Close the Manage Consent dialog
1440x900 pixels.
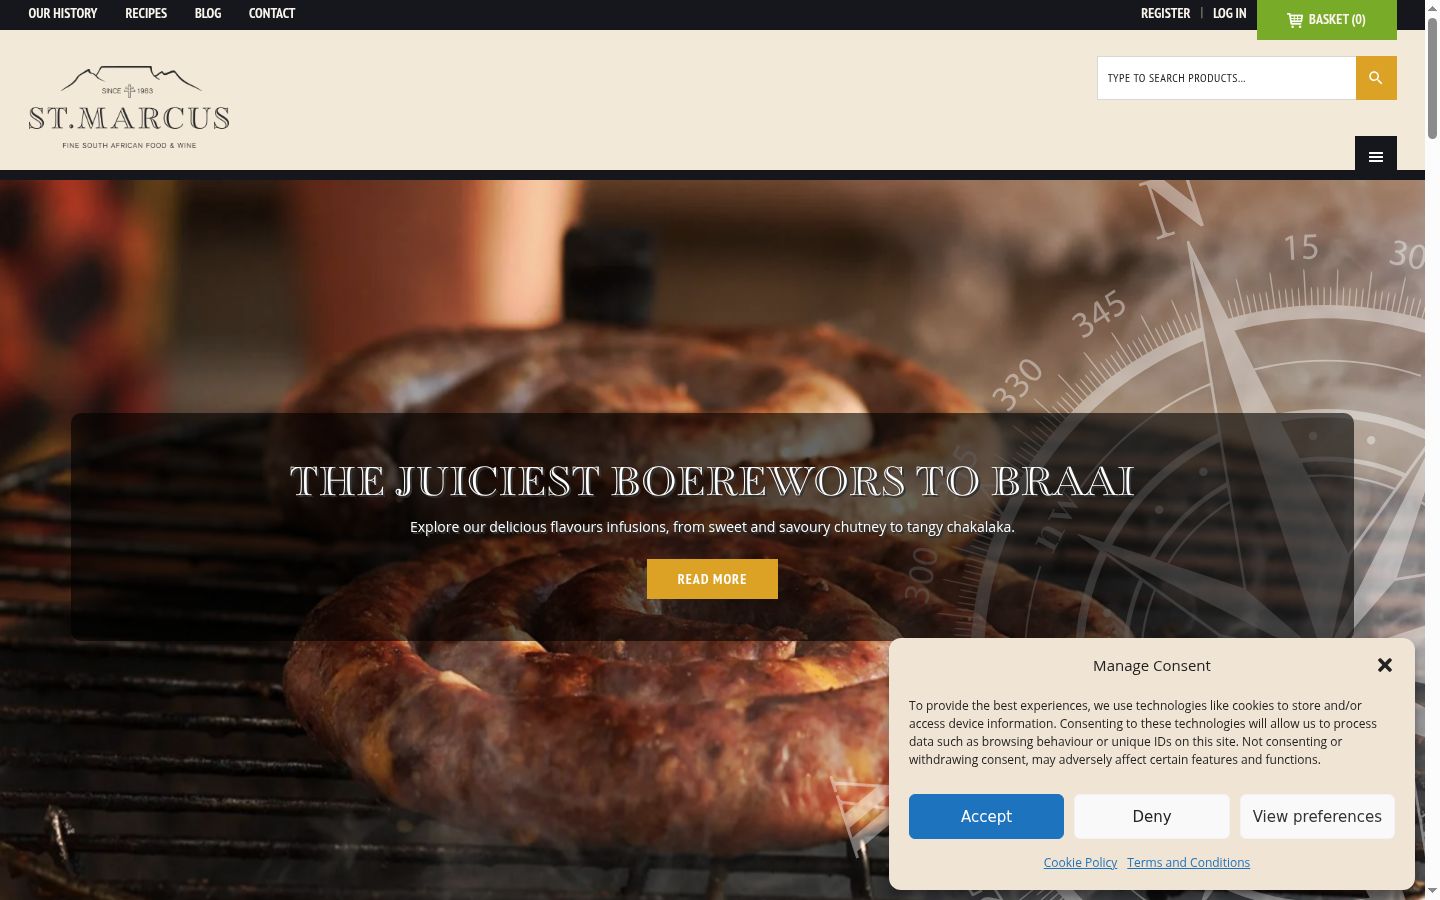pos(1385,665)
